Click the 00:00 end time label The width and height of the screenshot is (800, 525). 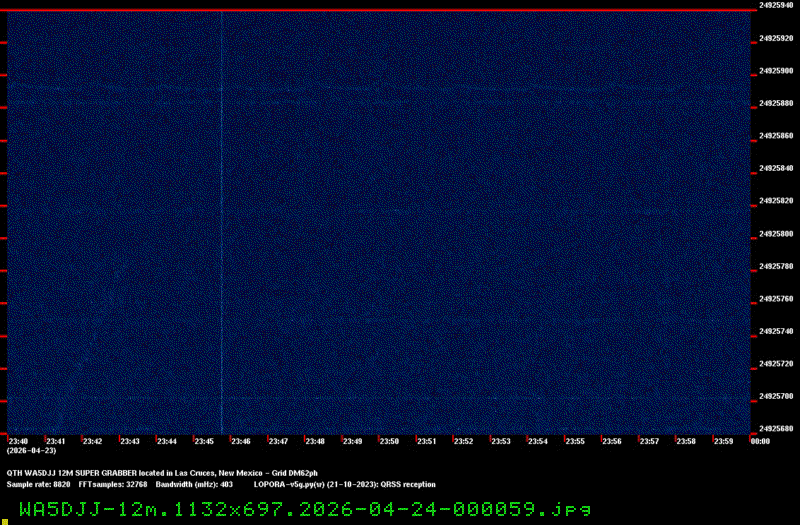759,441
